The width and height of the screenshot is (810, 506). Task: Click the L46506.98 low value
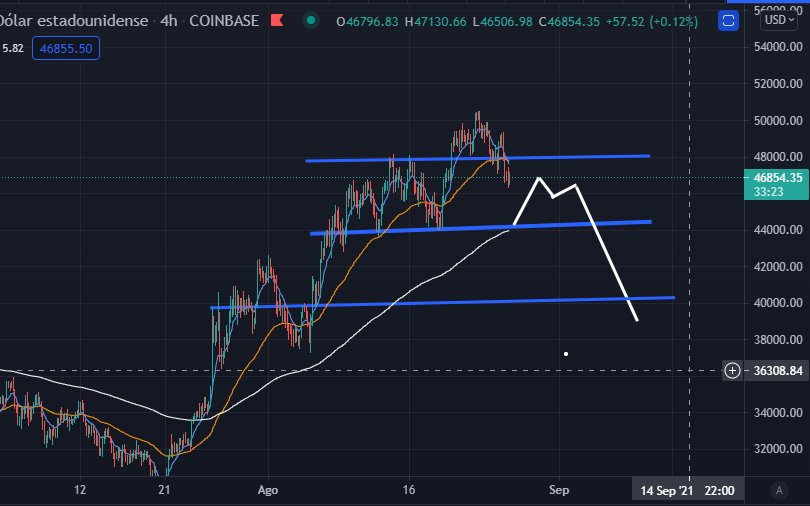[x=503, y=22]
